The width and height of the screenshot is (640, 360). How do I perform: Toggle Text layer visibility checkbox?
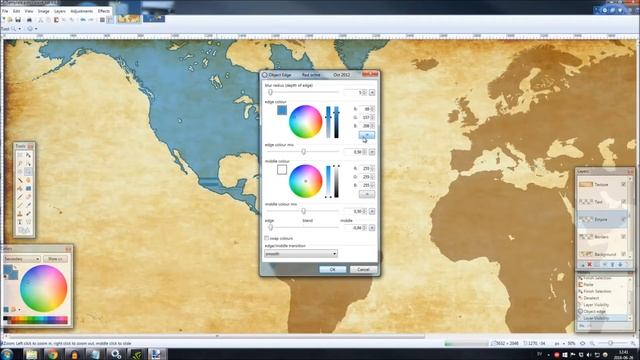[x=623, y=202]
